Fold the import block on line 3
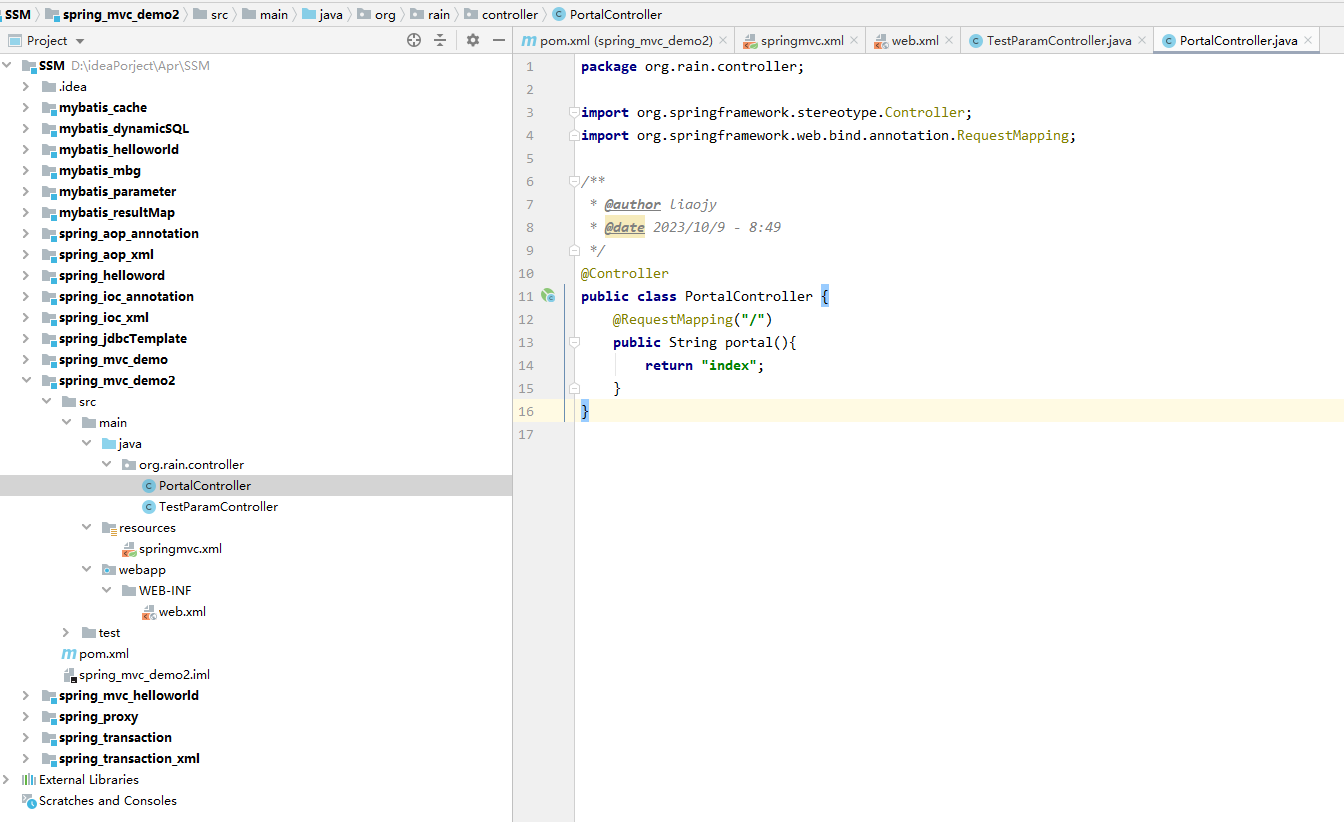The width and height of the screenshot is (1344, 822). (573, 112)
